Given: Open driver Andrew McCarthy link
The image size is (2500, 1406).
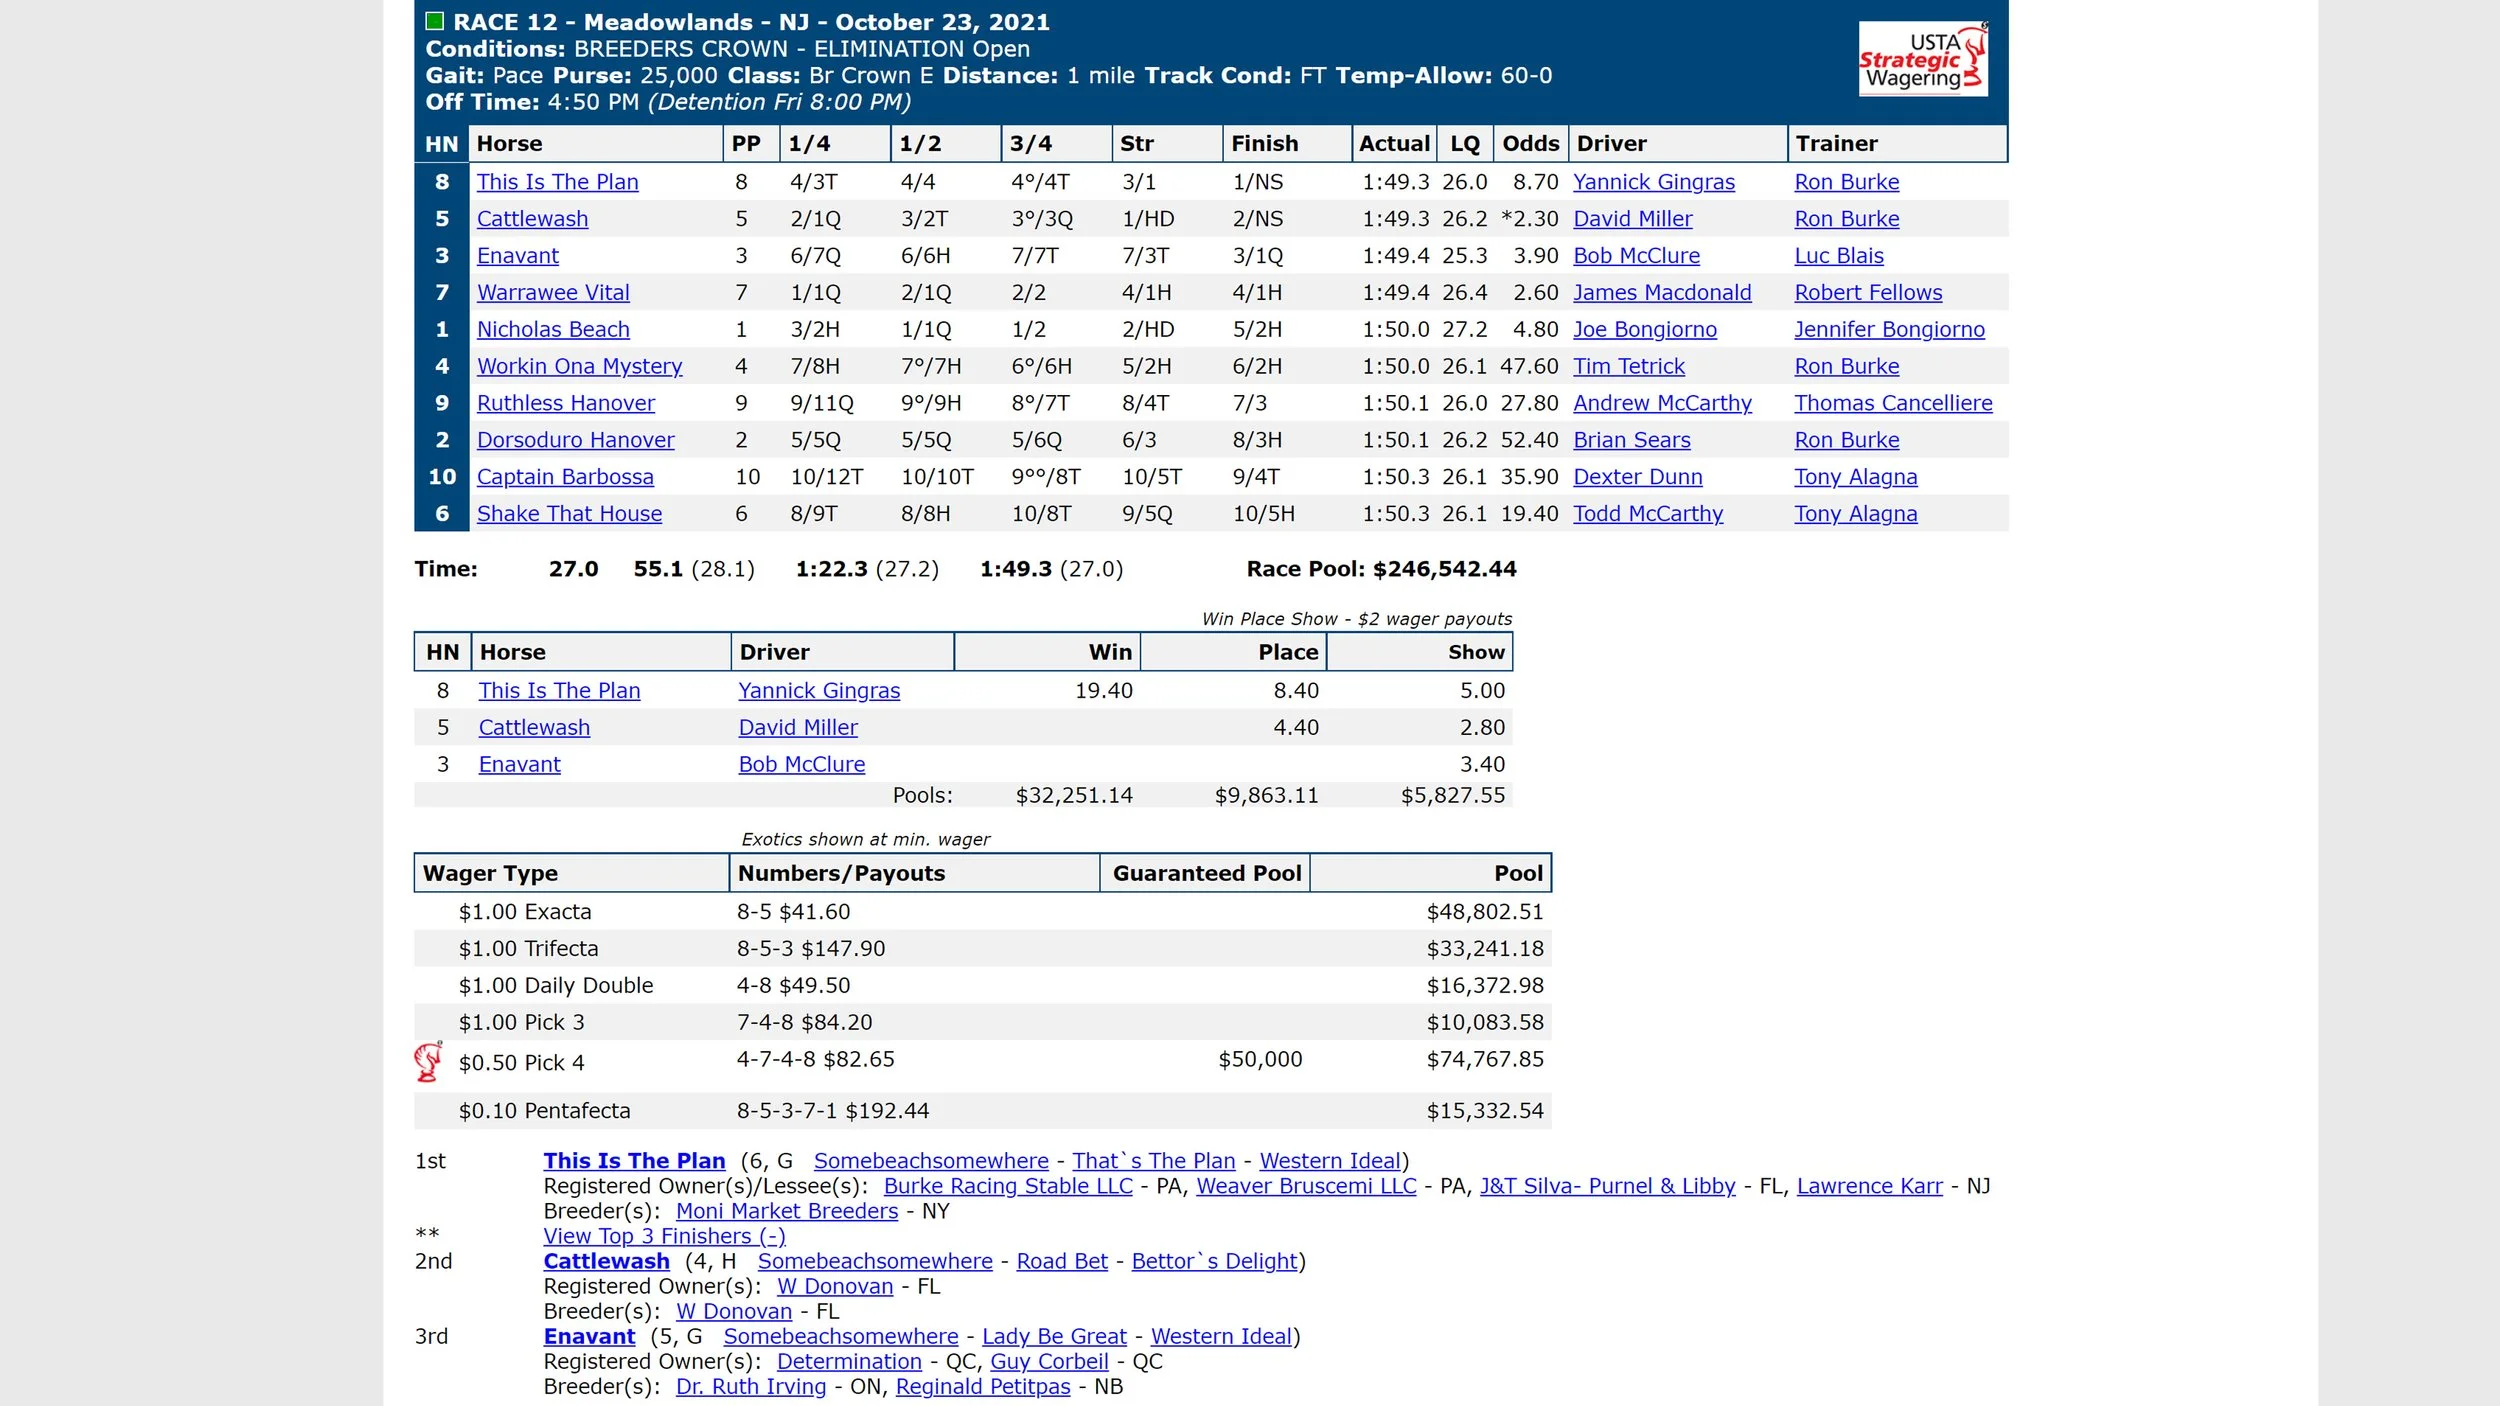Looking at the screenshot, I should pos(1662,403).
